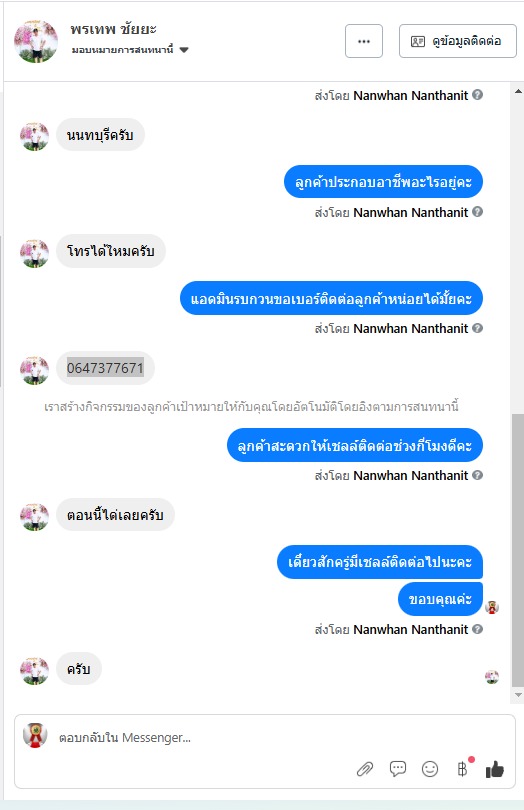
Task: Click the customer avatar beside นนทบุรีครับ
Action: click(34, 136)
